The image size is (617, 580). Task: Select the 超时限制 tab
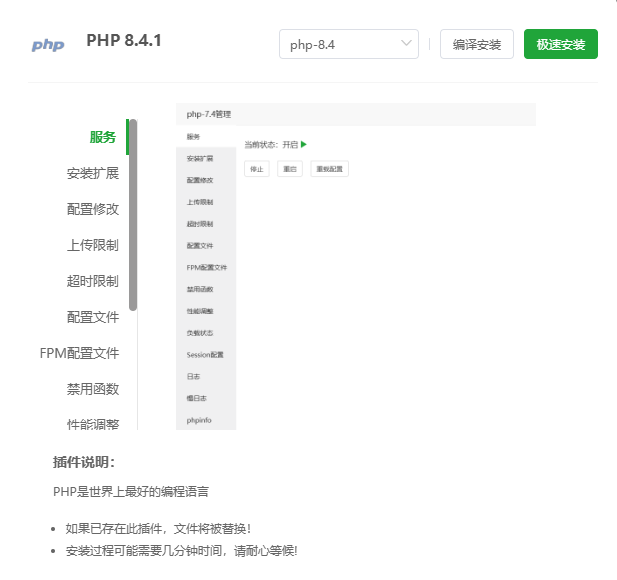click(x=93, y=281)
